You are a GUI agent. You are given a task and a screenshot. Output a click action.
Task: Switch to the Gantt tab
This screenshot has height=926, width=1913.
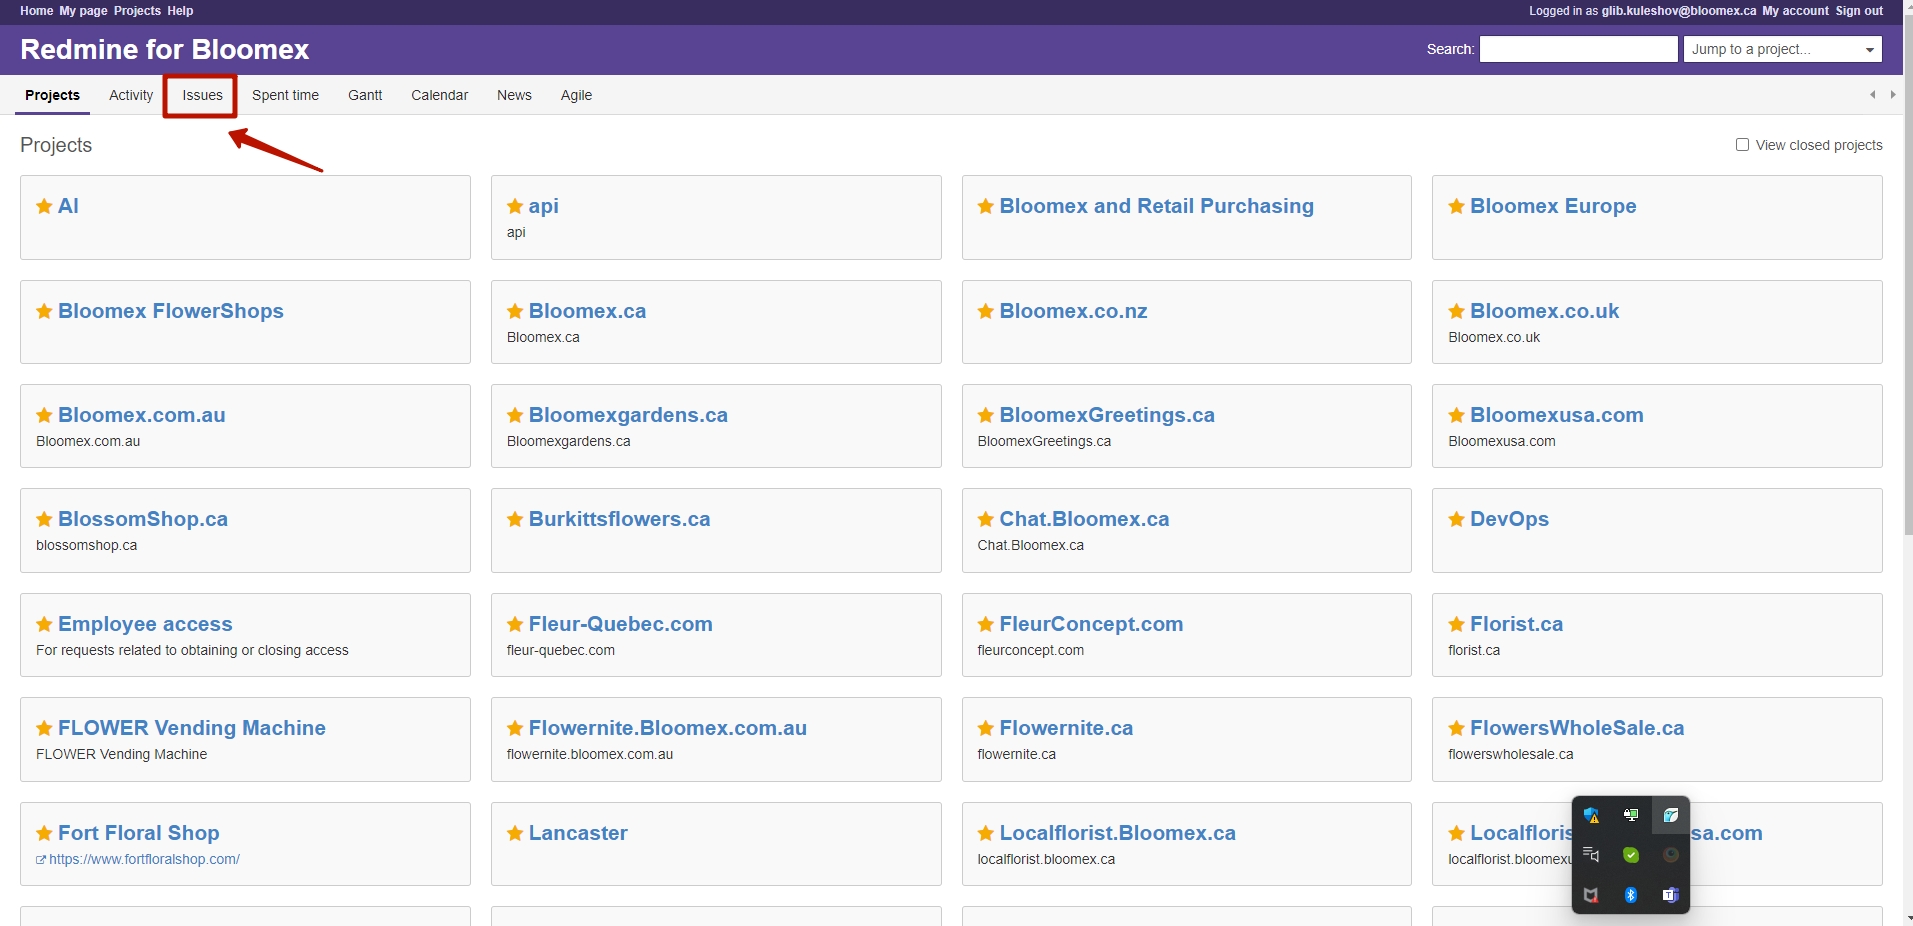tap(365, 95)
